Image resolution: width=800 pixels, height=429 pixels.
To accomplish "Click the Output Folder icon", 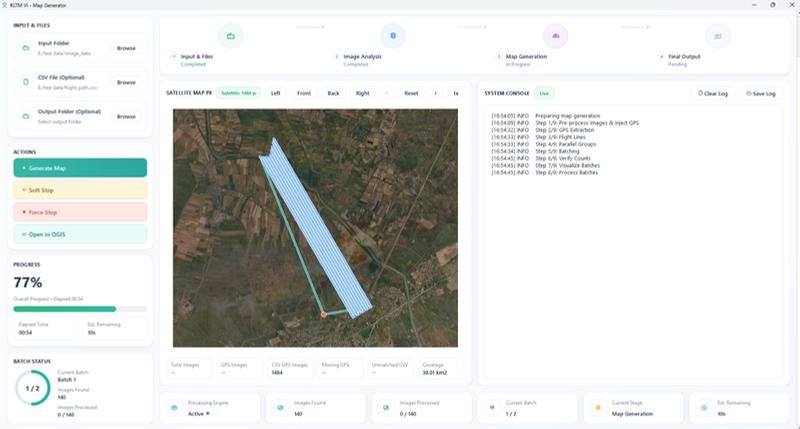I will coord(26,116).
